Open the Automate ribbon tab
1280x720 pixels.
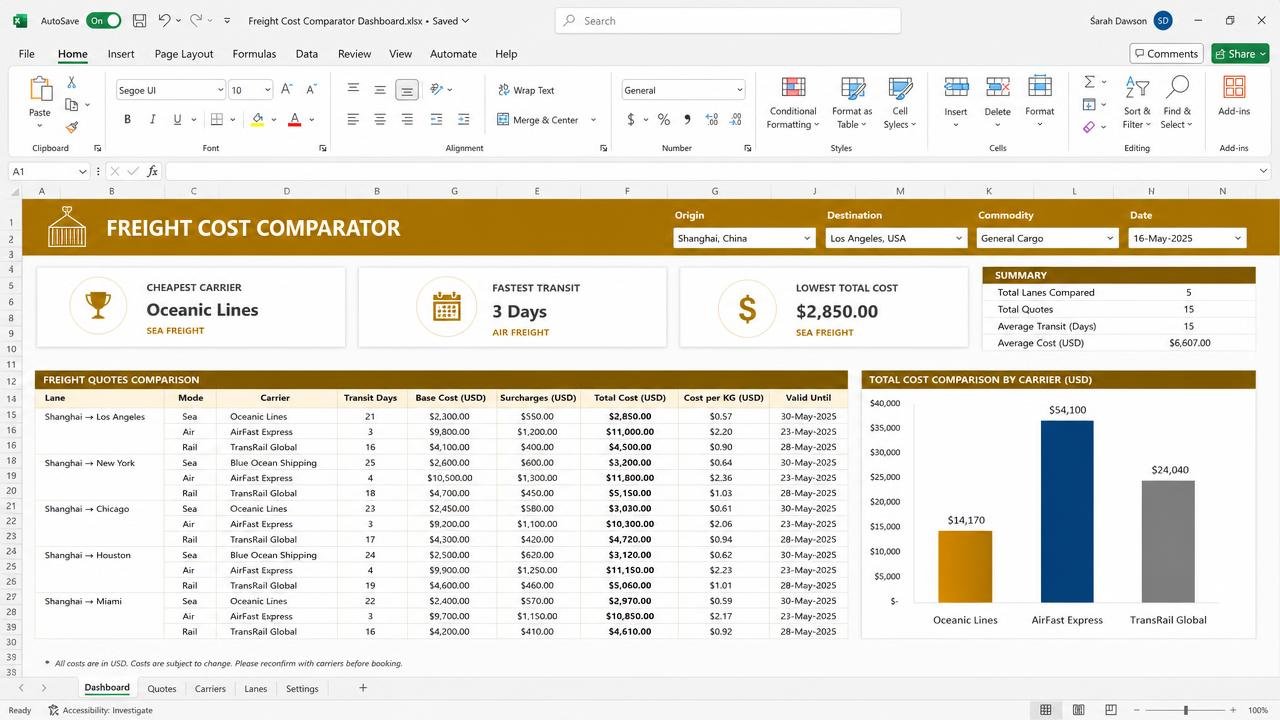(453, 54)
